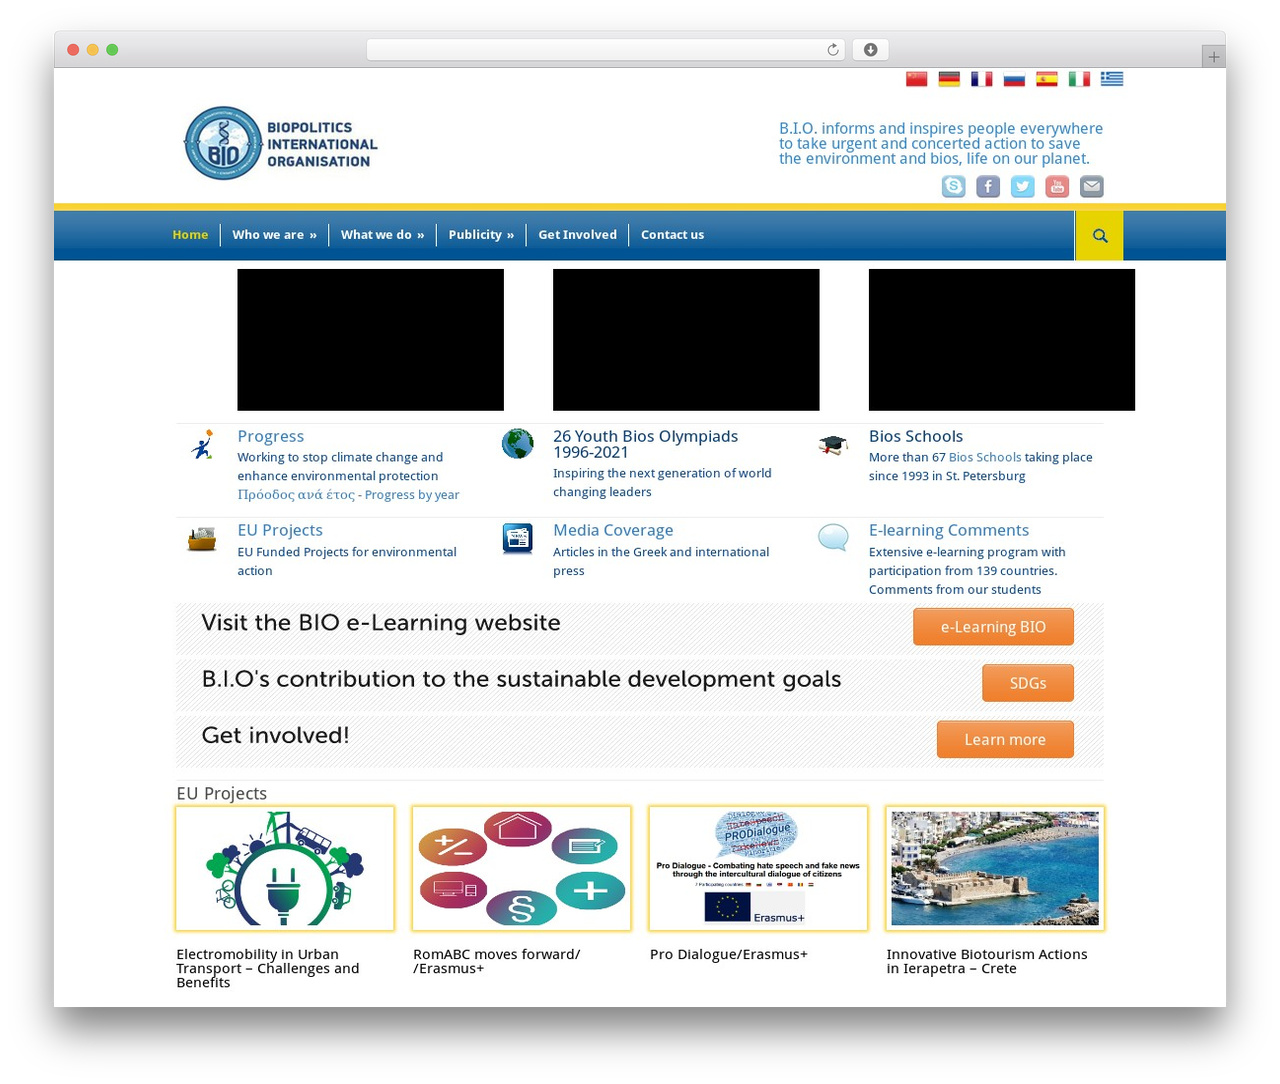
Task: Click the e-Learning BIO button
Action: (x=993, y=627)
